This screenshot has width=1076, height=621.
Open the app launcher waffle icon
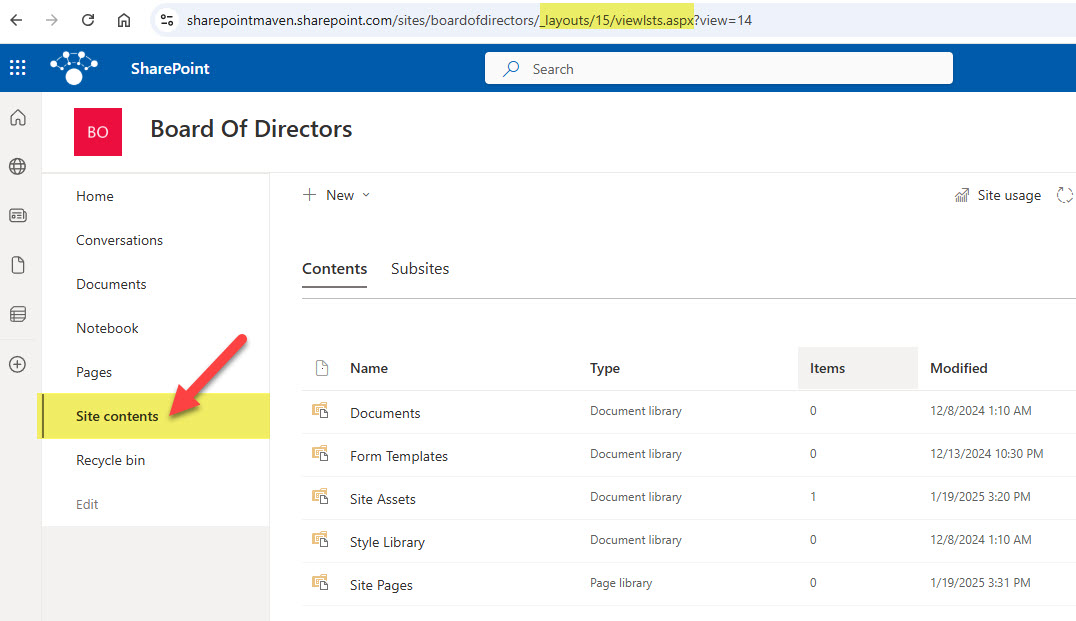[18, 67]
